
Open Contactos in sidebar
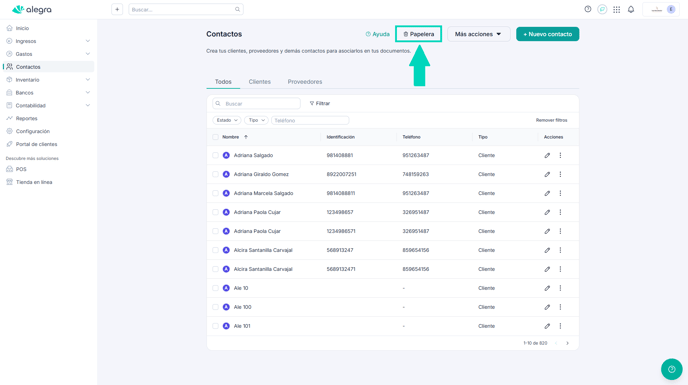pos(48,67)
